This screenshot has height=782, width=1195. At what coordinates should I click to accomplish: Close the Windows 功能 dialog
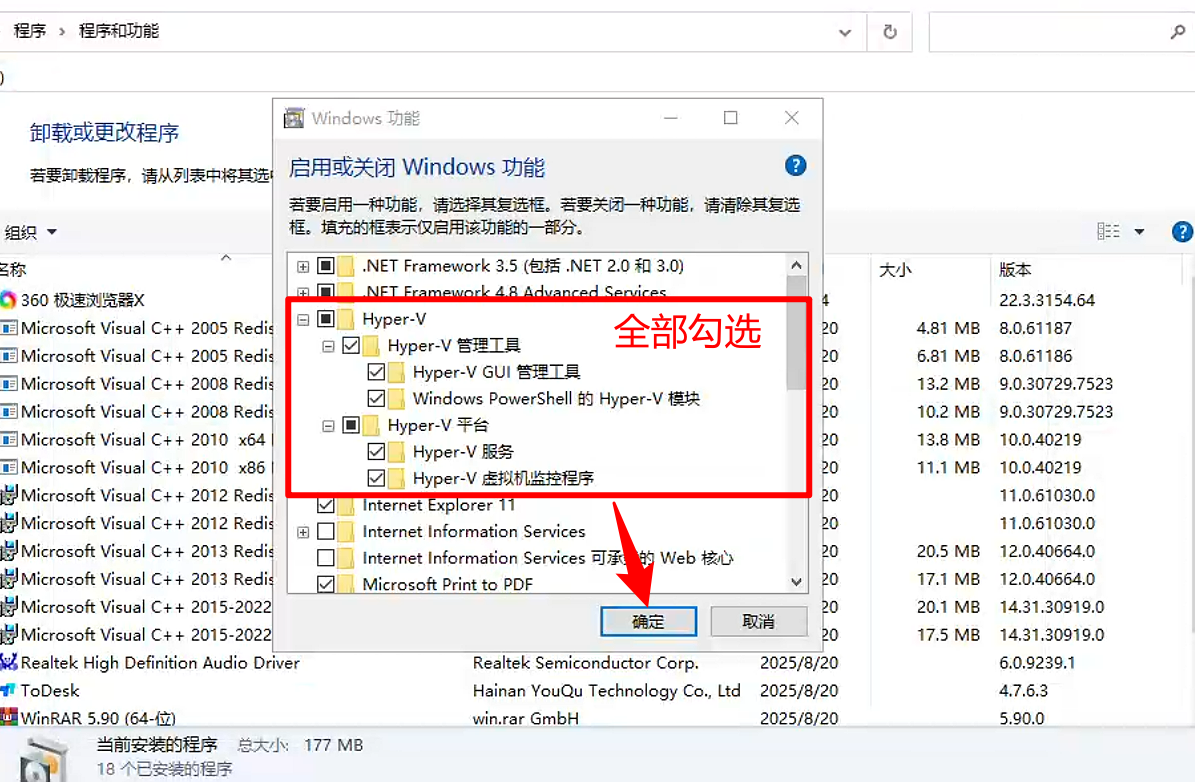[791, 118]
